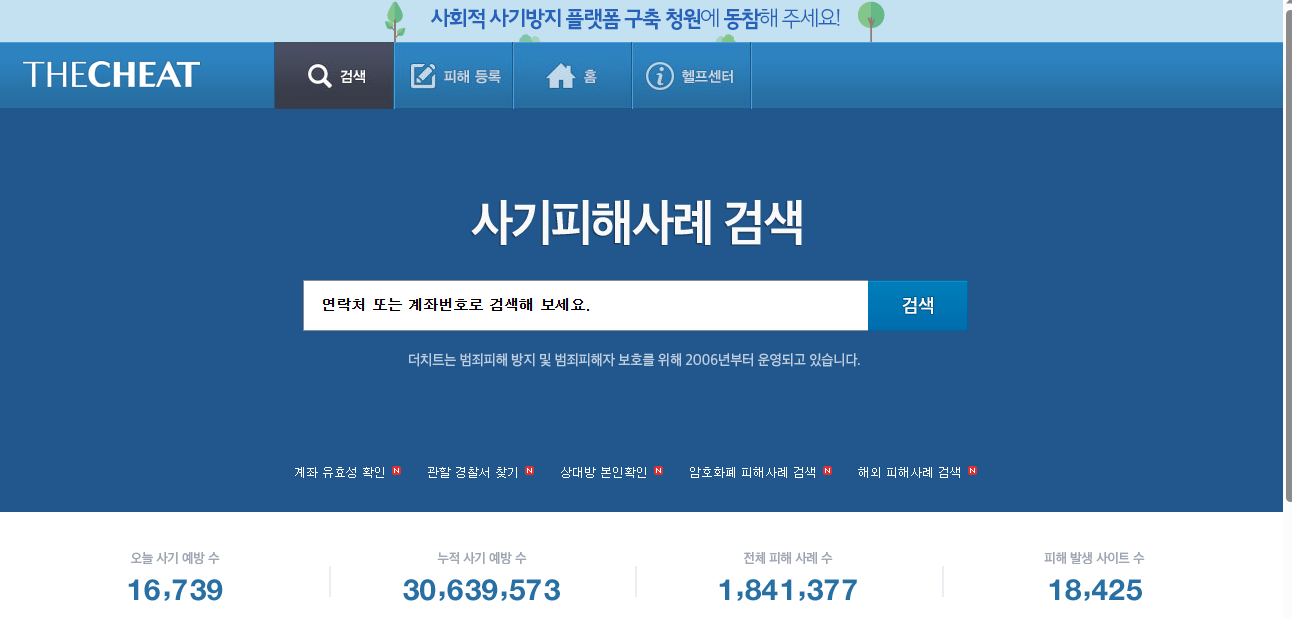1292x618 pixels.
Task: Click the blue 검색 submit button
Action: [917, 305]
